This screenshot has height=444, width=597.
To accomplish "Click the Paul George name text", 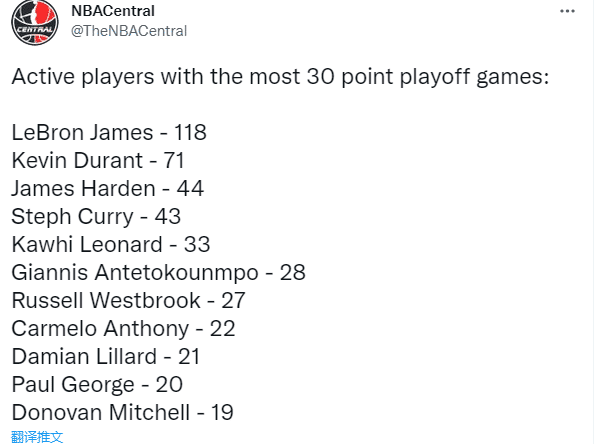I will coord(73,385).
